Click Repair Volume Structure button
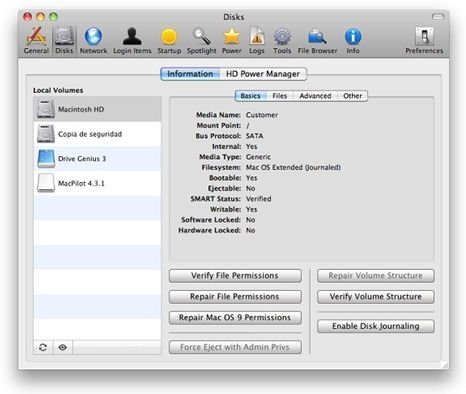Image resolution: width=466 pixels, height=394 pixels. [376, 276]
